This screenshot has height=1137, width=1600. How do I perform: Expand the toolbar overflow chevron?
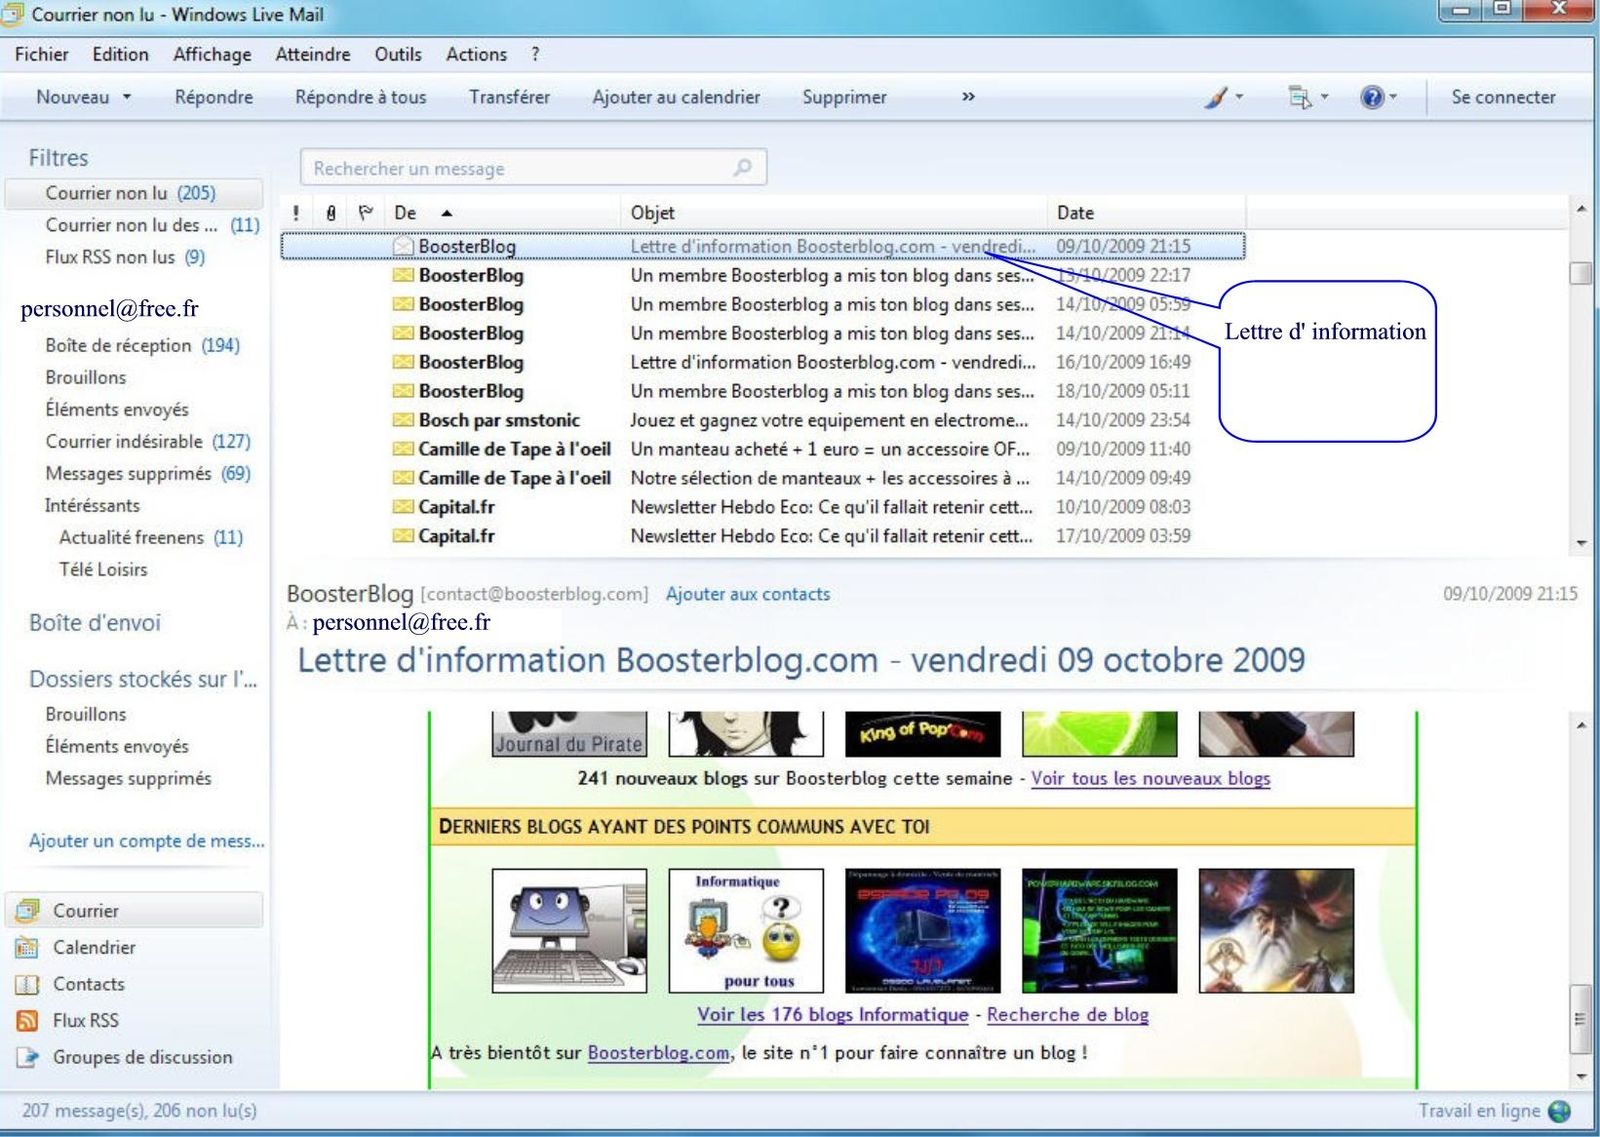[968, 97]
